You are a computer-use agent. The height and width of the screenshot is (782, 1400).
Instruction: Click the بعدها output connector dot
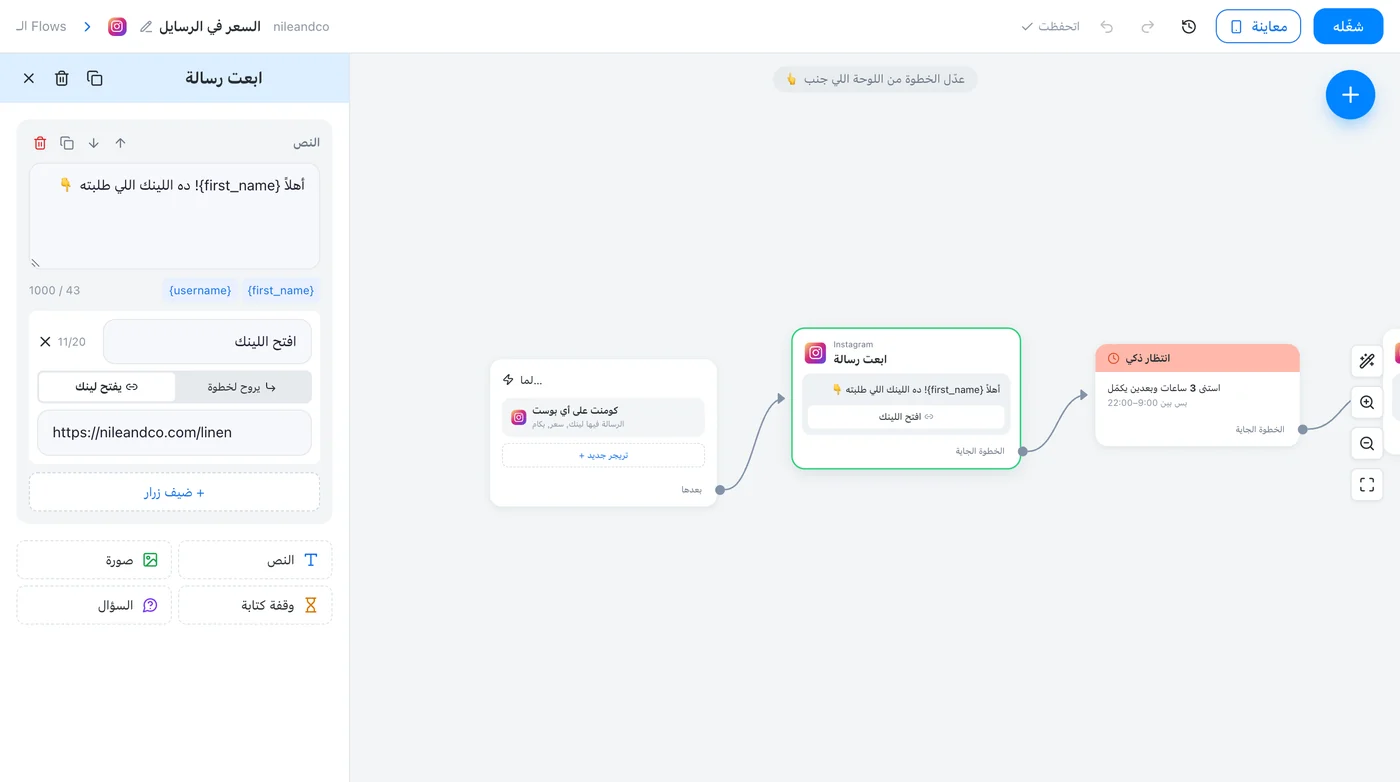point(720,490)
